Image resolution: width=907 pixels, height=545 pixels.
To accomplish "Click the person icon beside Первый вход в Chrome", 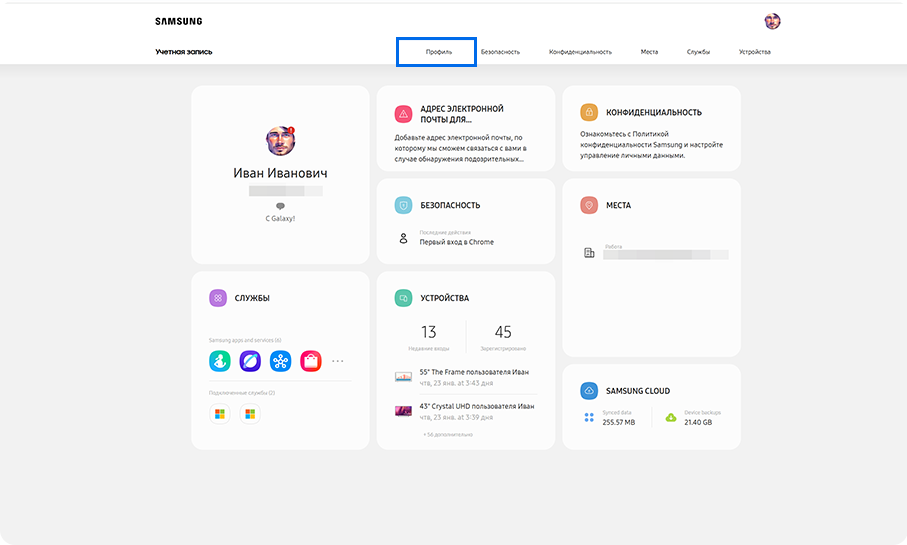I will (x=404, y=238).
